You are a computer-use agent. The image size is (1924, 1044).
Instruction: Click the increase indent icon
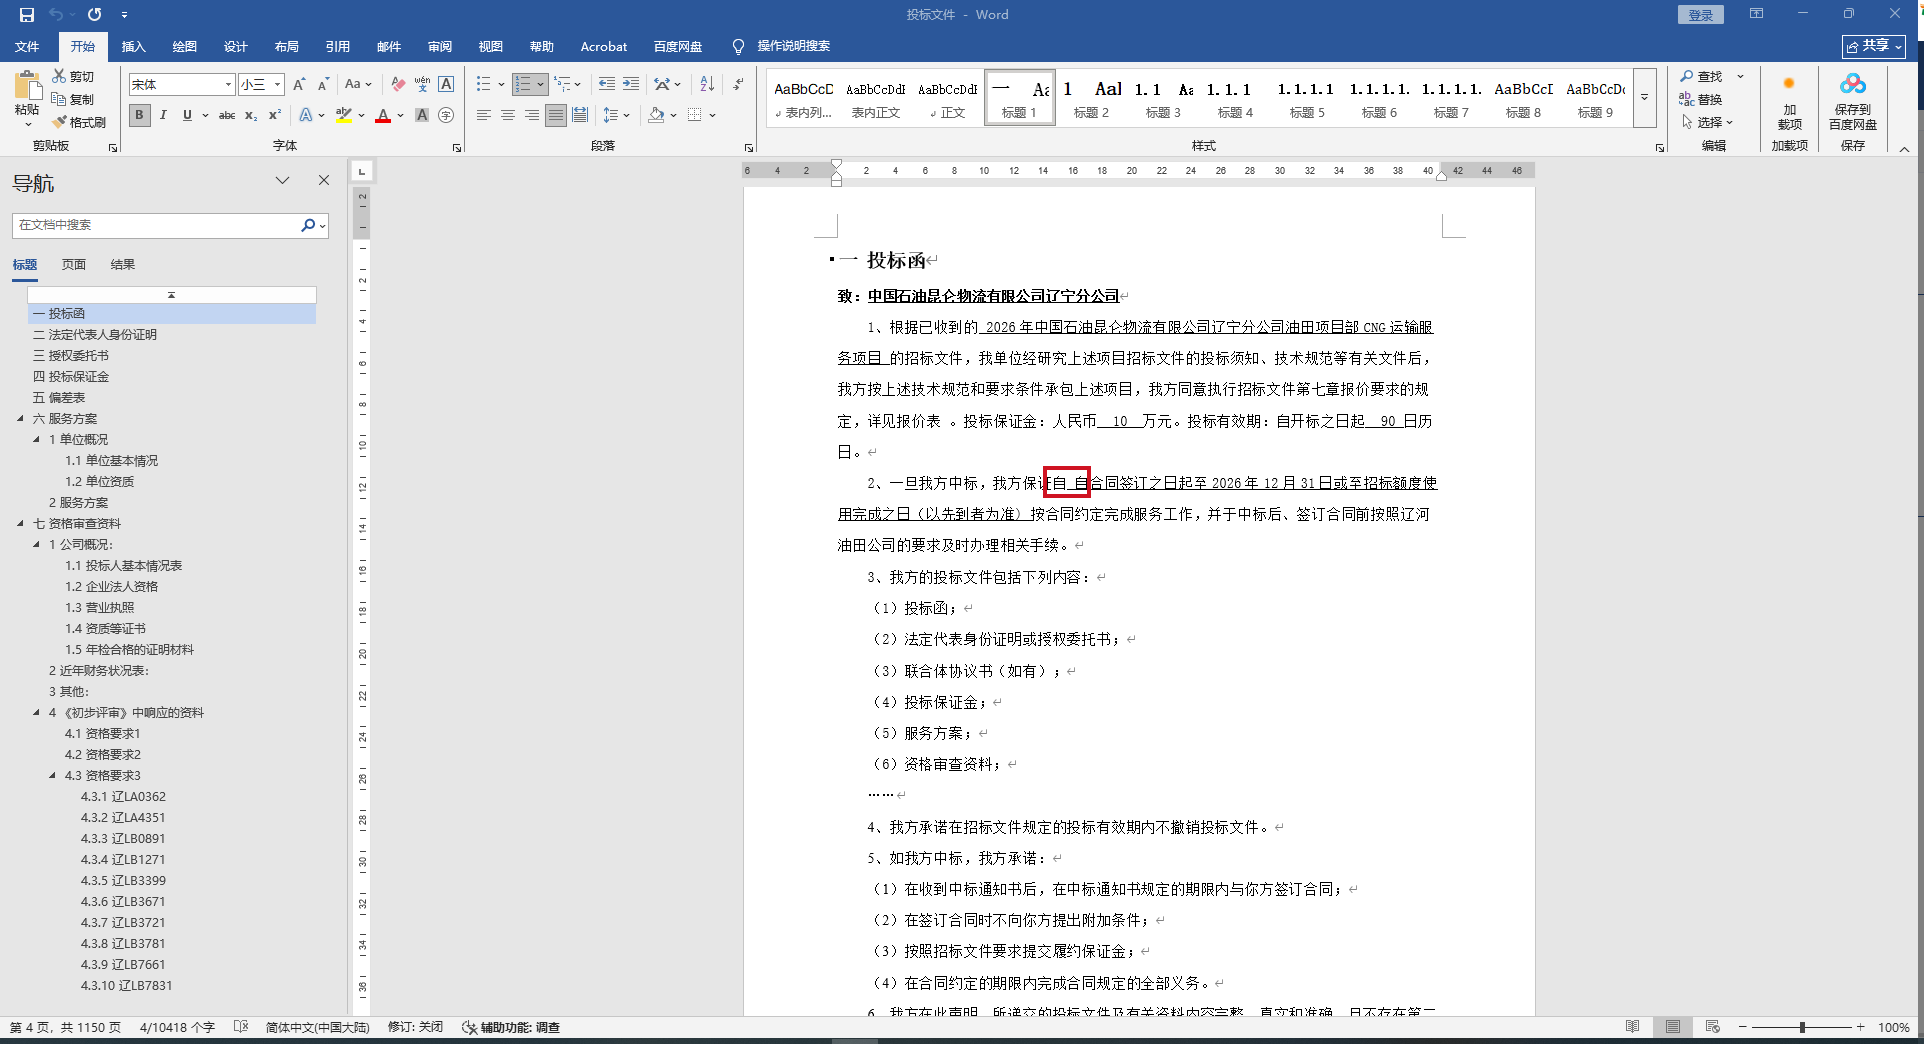click(x=631, y=84)
